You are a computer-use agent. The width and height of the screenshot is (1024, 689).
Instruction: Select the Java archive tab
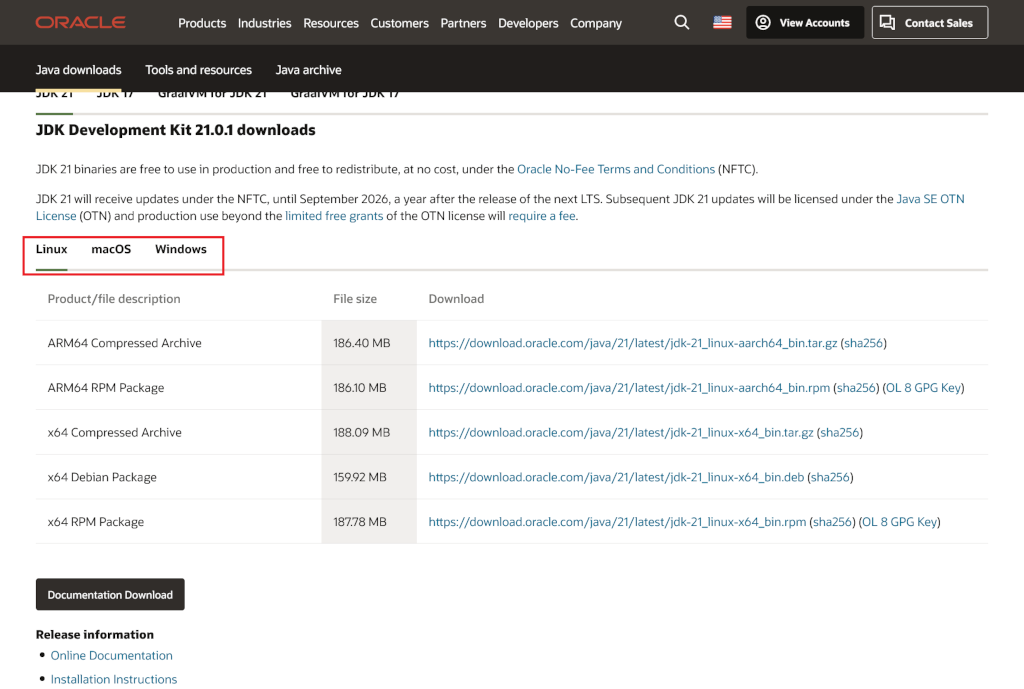point(308,70)
